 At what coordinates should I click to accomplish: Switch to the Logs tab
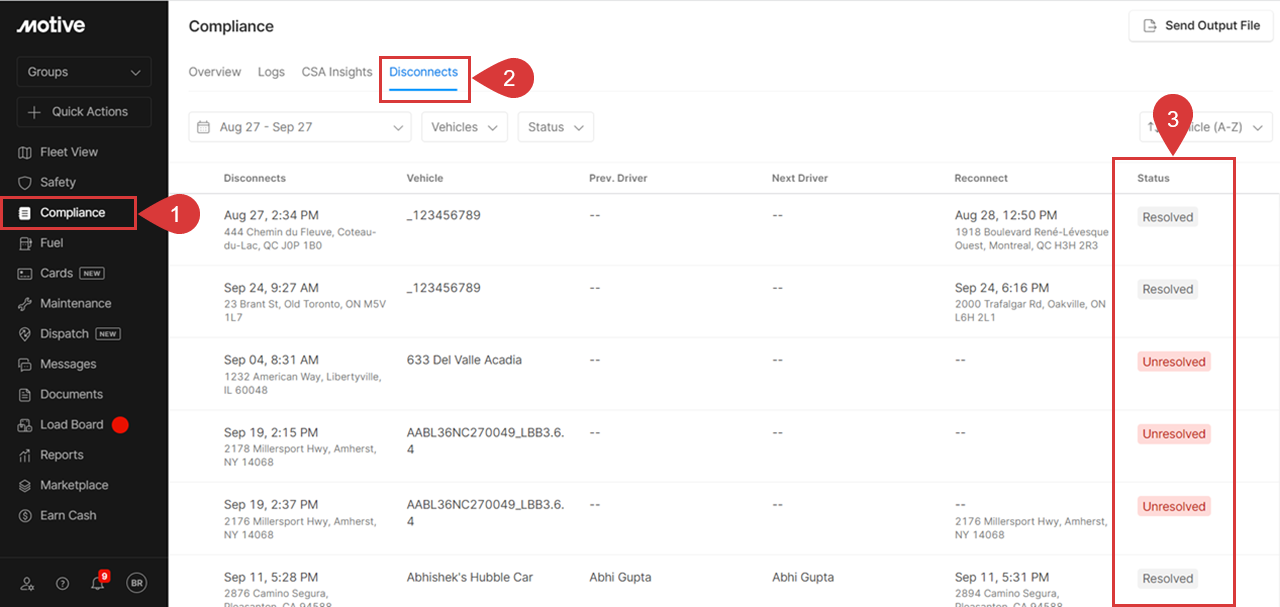271,72
